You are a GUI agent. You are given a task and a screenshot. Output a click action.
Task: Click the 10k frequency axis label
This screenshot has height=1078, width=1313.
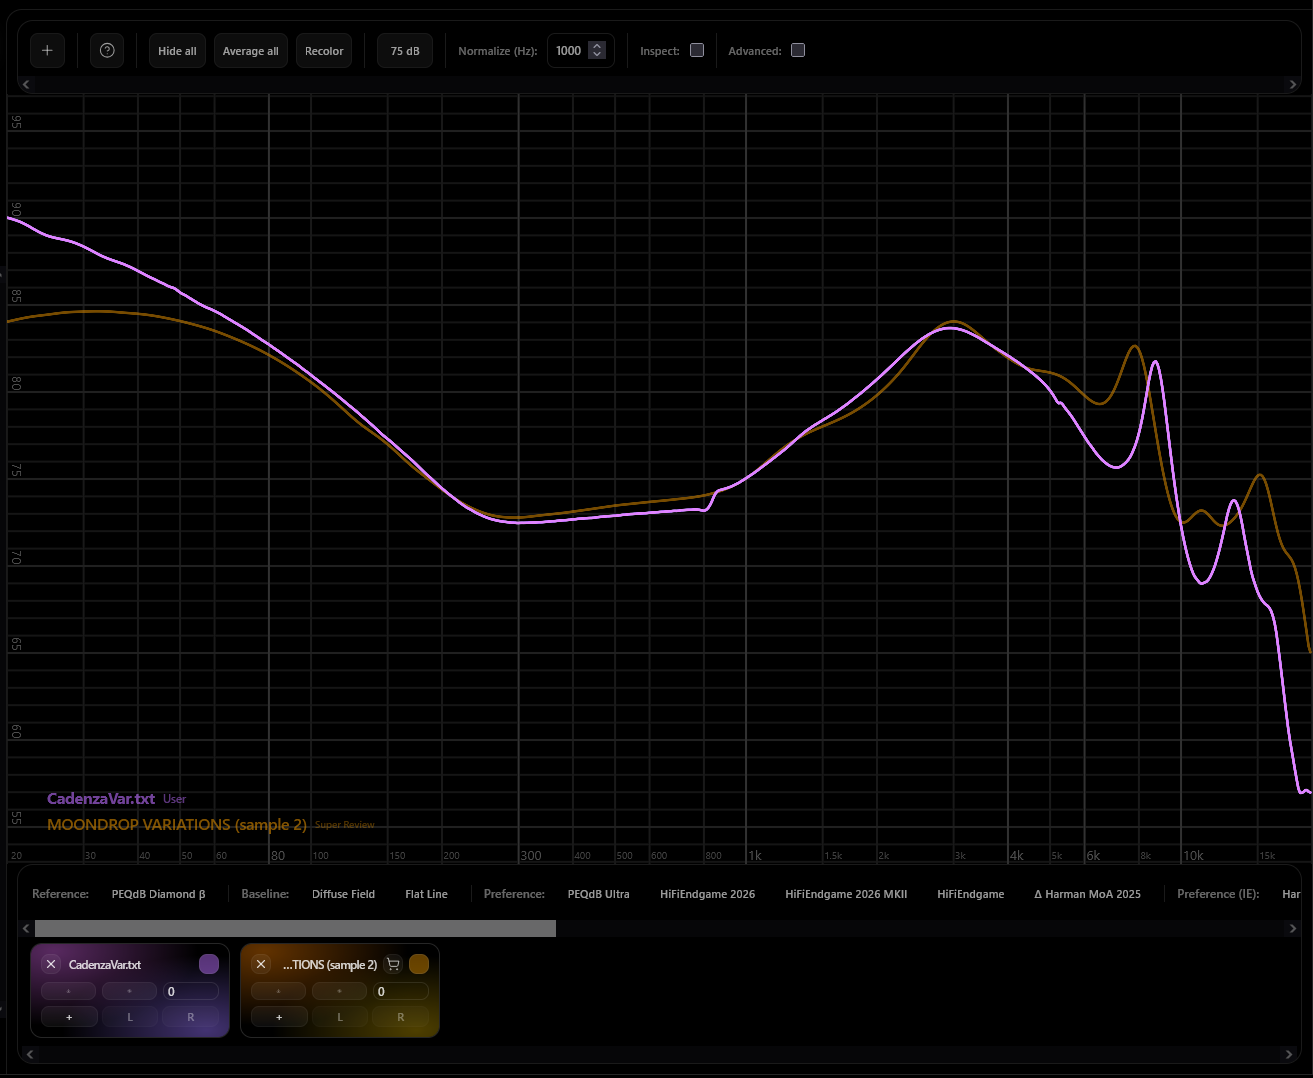(x=1193, y=856)
